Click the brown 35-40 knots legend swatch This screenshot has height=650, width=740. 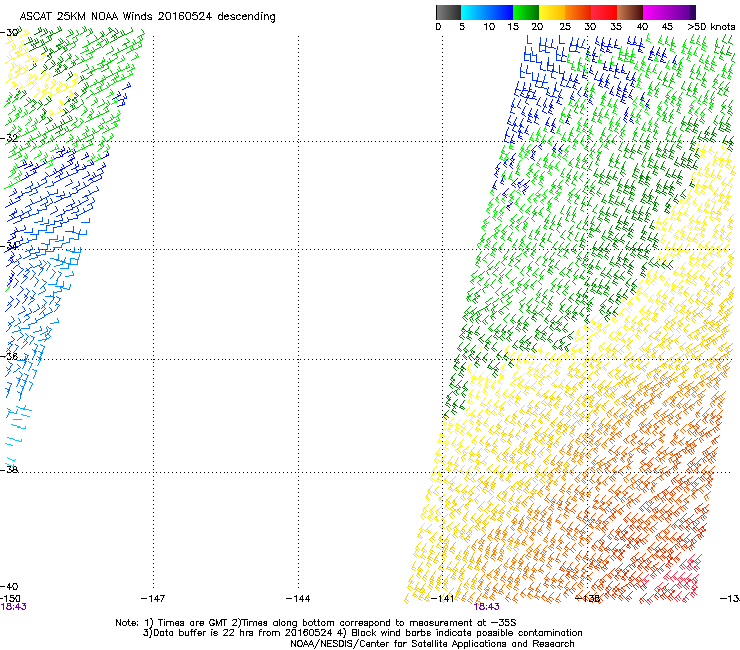(x=630, y=12)
